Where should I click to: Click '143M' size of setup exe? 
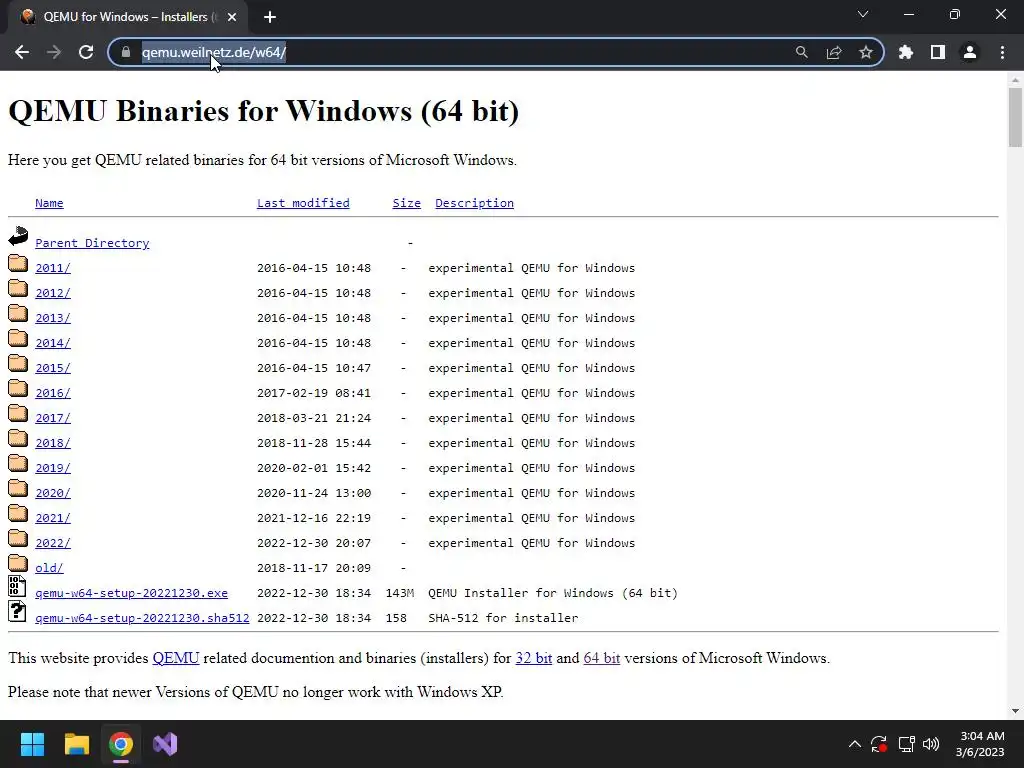click(400, 593)
